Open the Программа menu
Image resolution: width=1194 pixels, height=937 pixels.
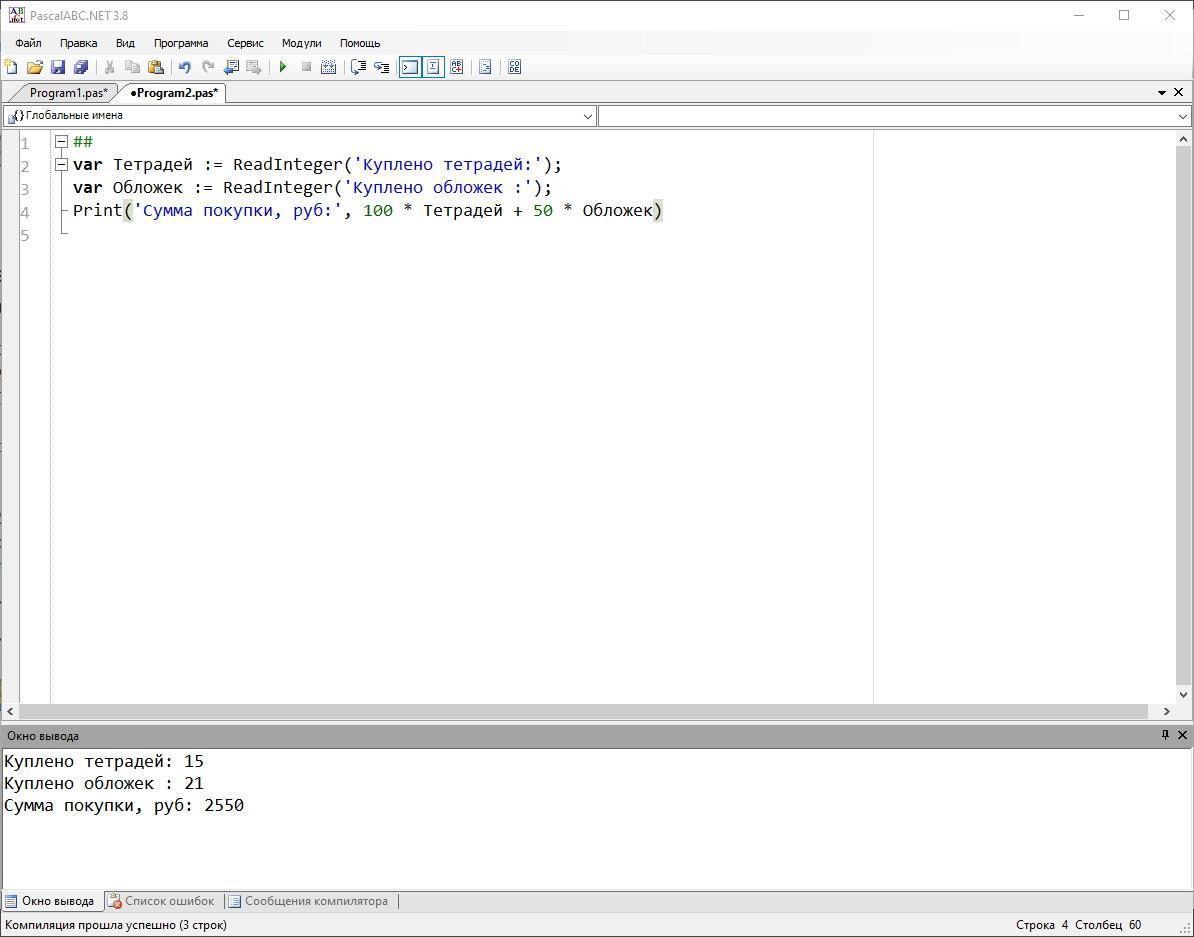click(181, 43)
